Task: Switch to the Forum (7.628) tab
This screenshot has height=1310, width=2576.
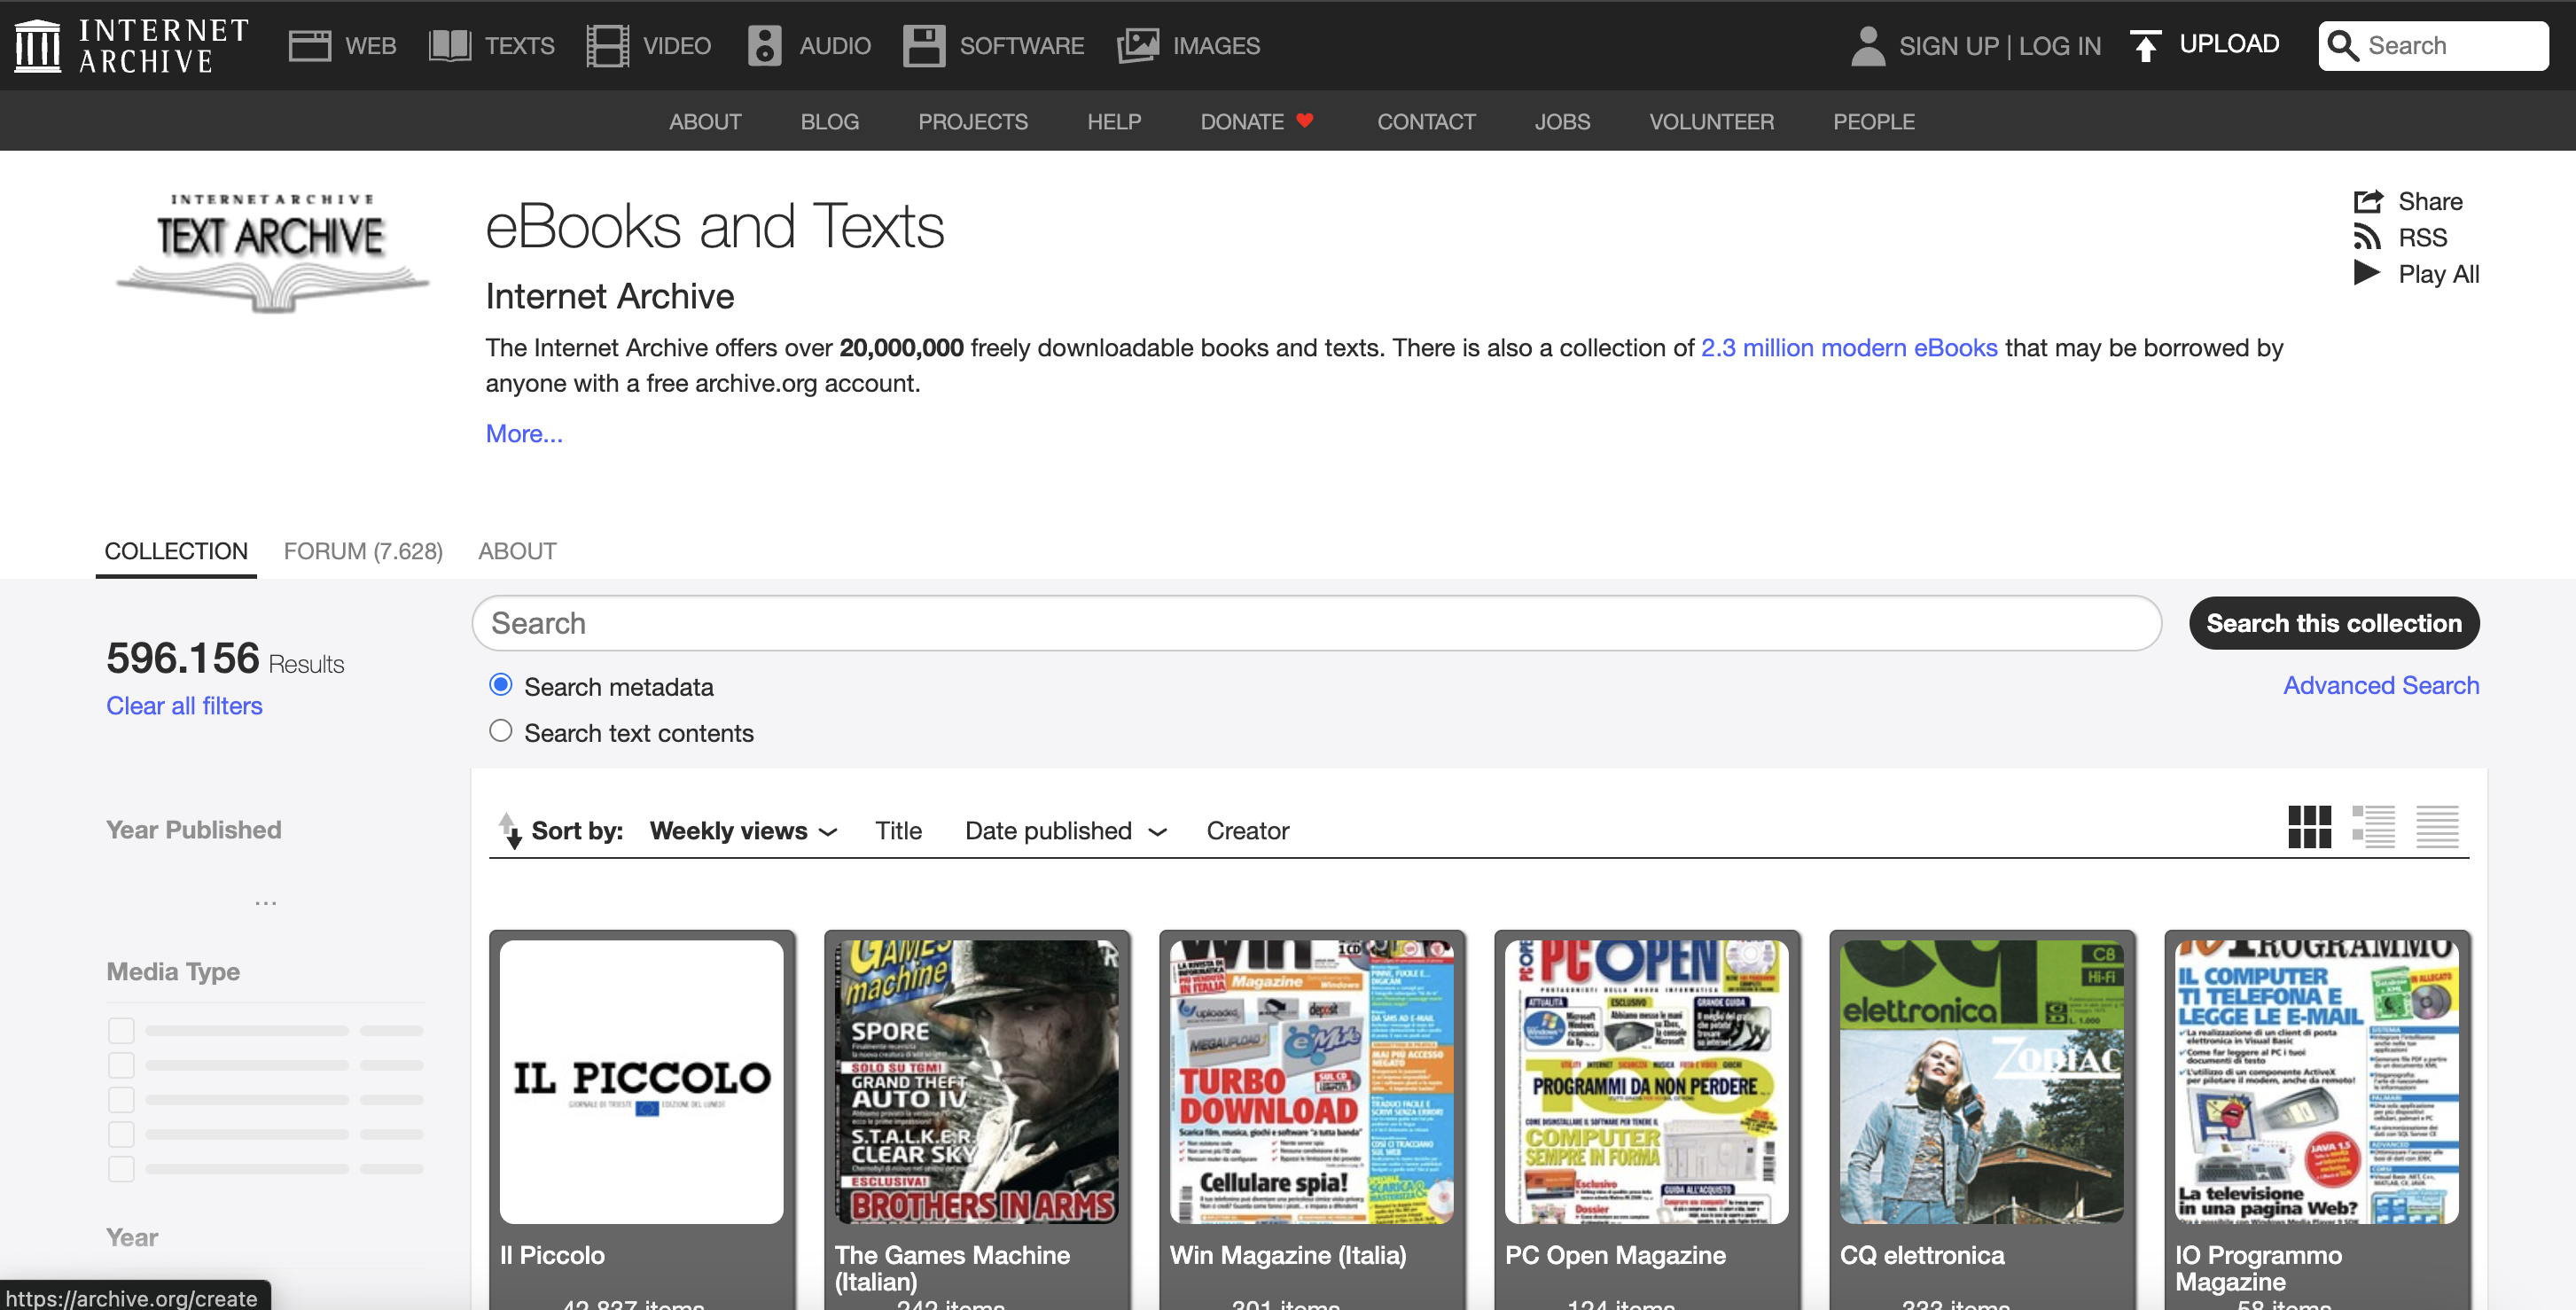Action: coord(363,551)
